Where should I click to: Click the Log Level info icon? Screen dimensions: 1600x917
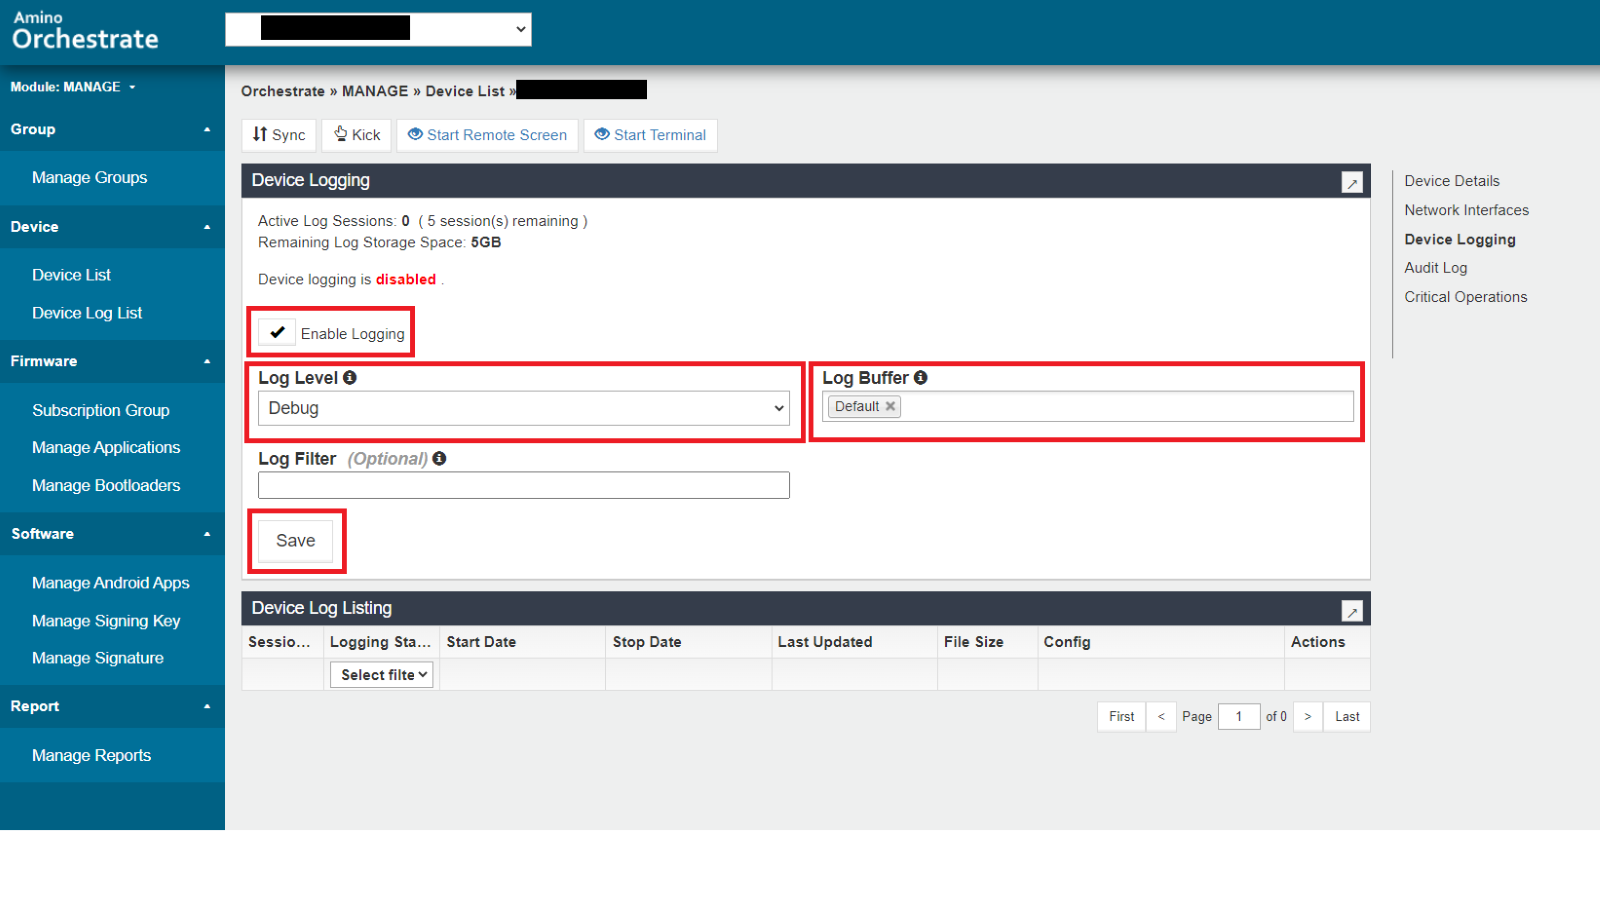pyautogui.click(x=350, y=377)
